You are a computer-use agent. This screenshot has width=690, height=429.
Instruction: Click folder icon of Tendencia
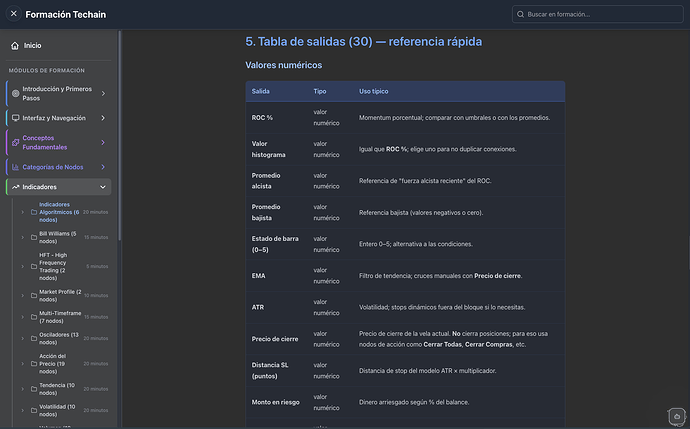[x=34, y=389]
